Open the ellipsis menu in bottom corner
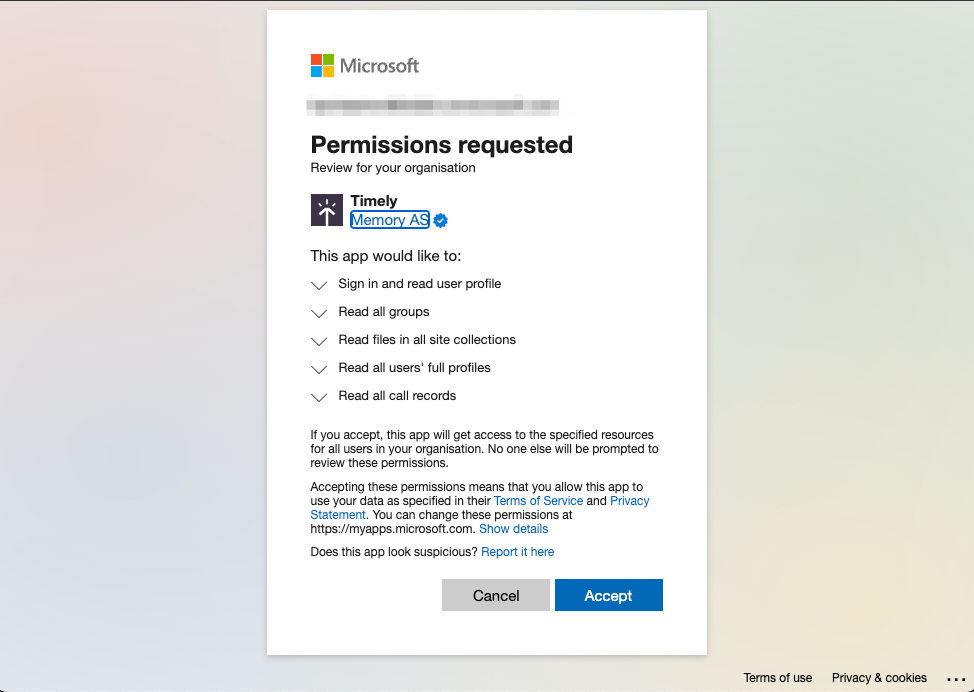Screen dimensions: 974x692 click(957, 678)
